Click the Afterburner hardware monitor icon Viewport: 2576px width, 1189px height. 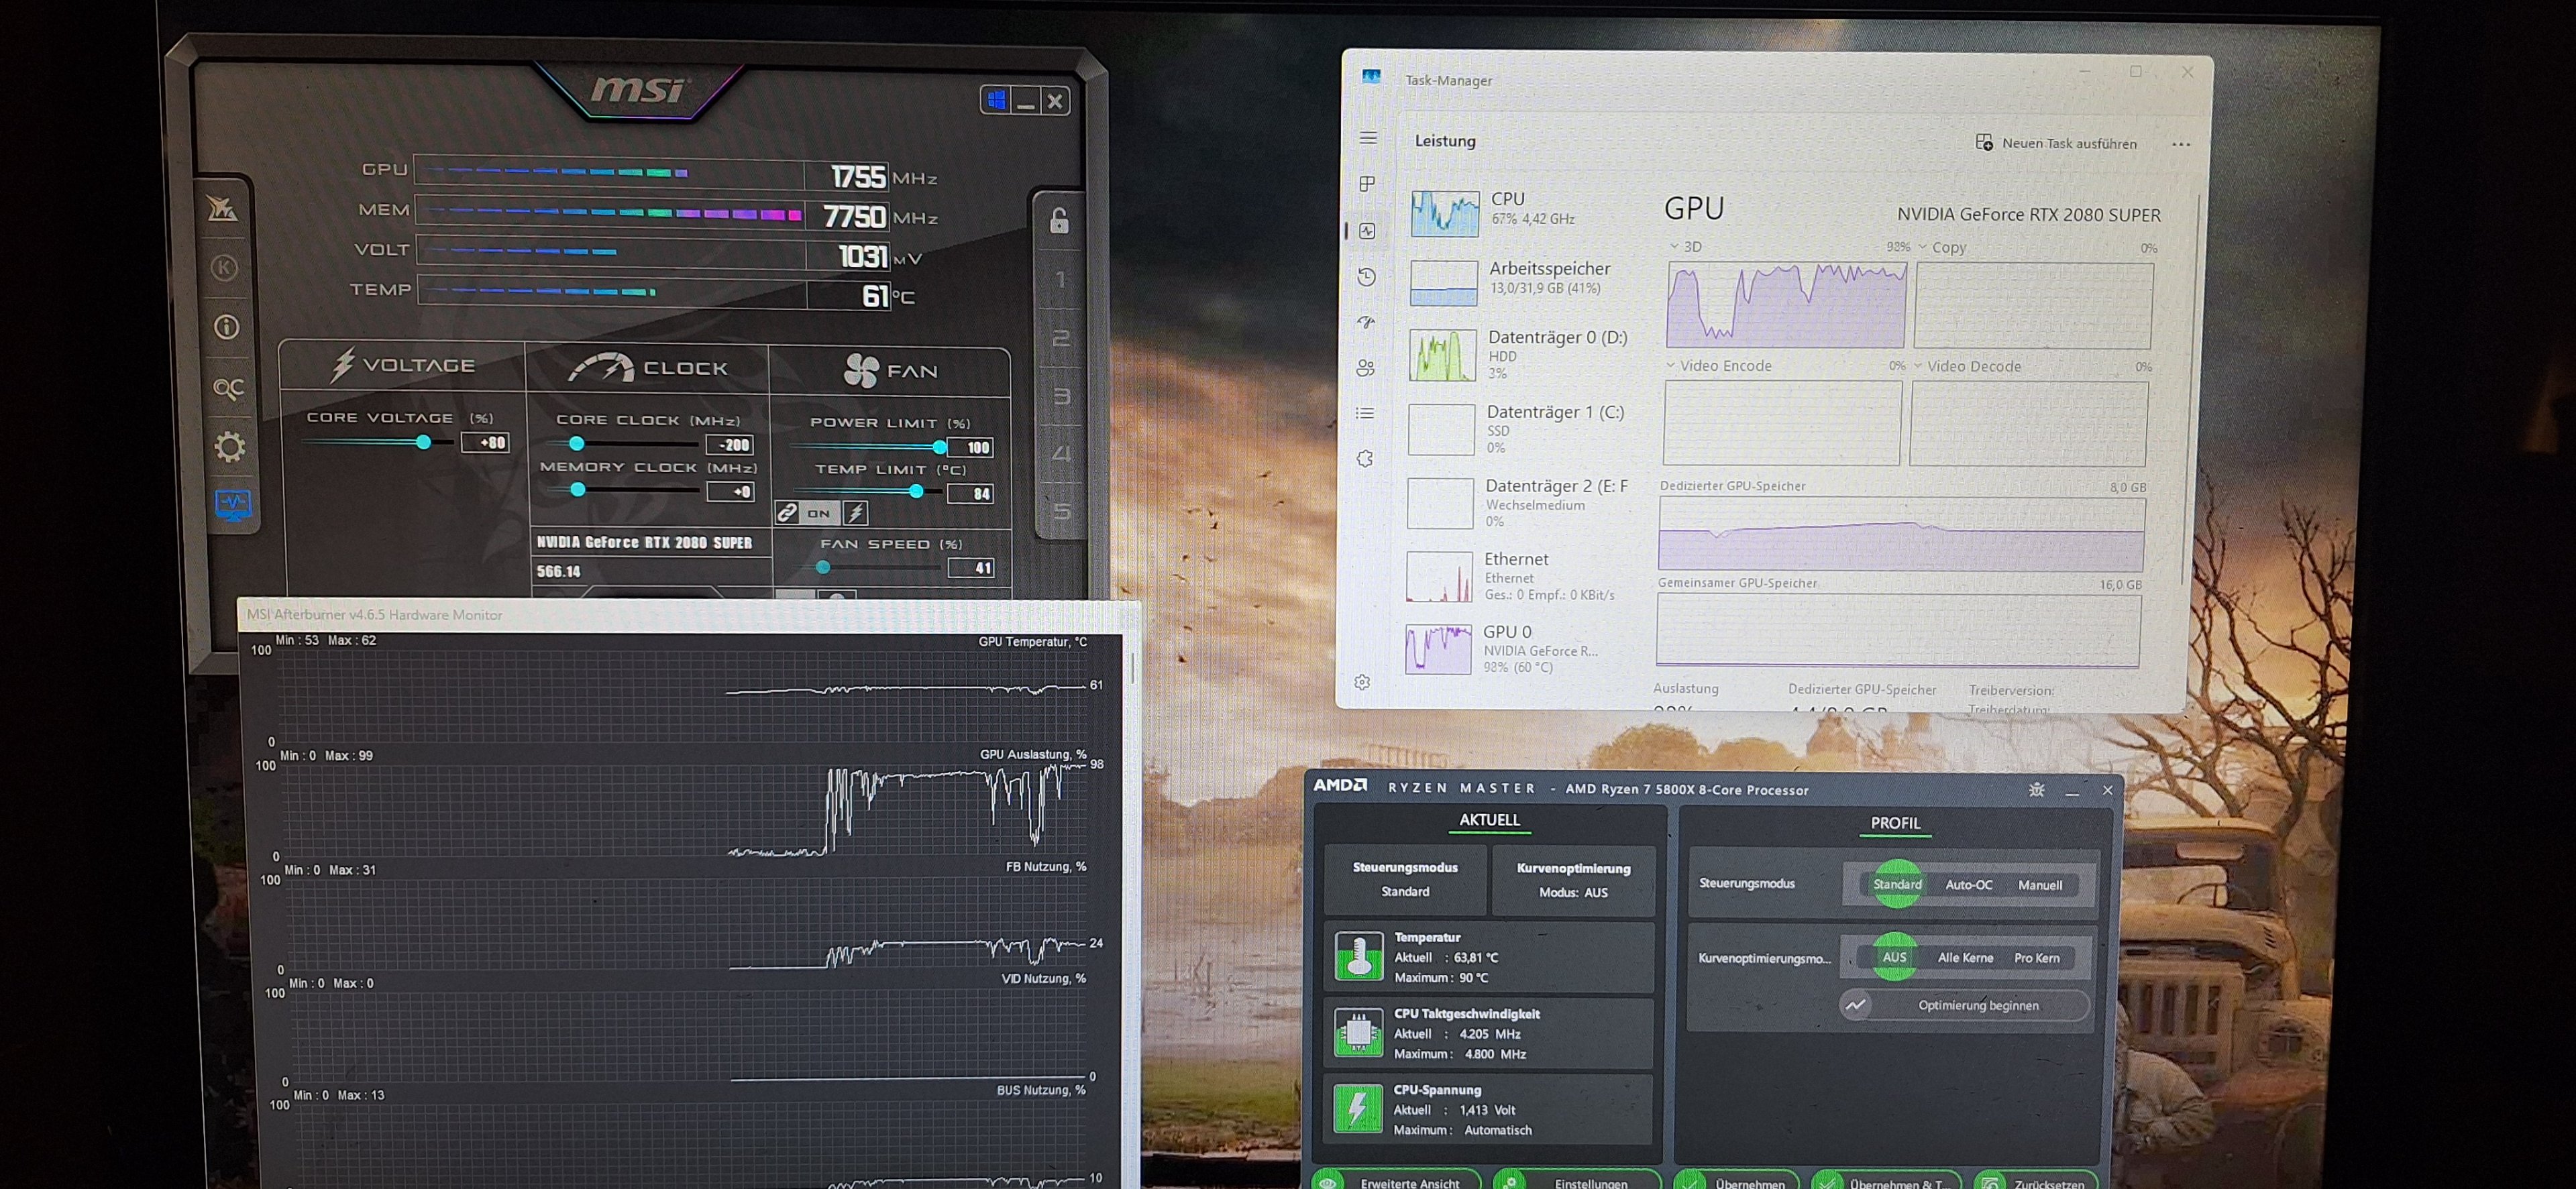coord(233,503)
